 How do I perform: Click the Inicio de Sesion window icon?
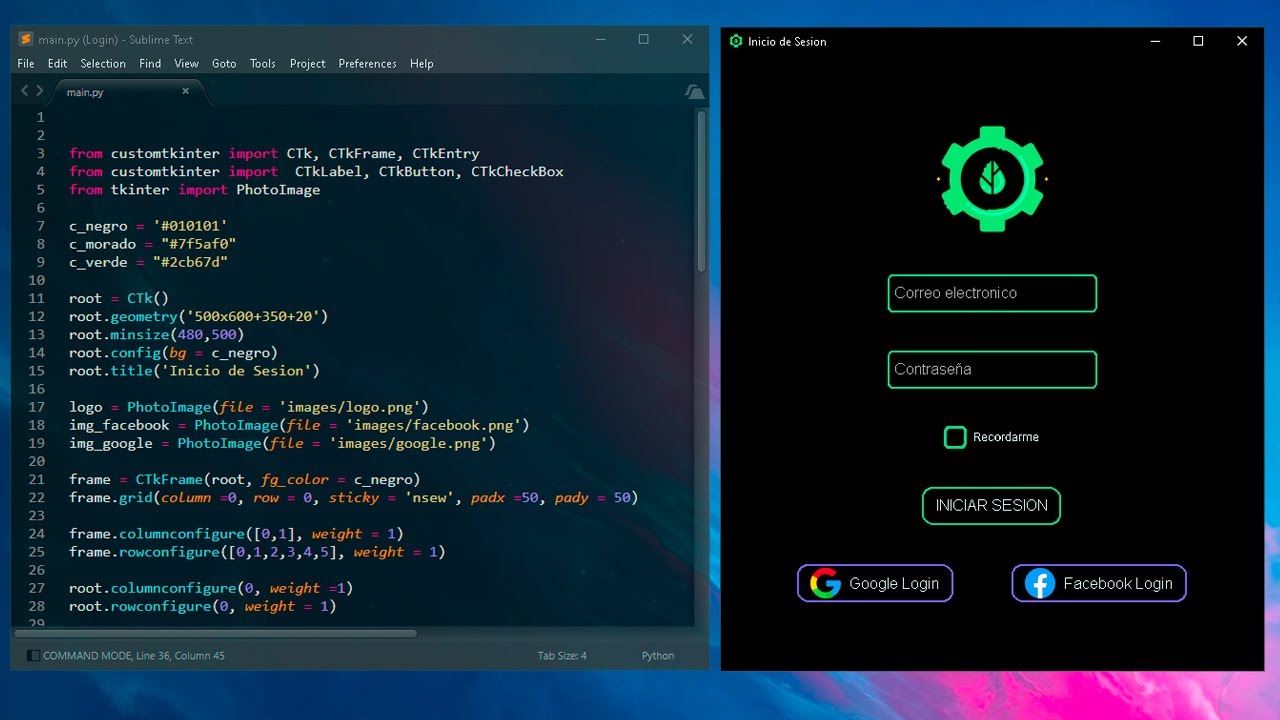pos(736,41)
